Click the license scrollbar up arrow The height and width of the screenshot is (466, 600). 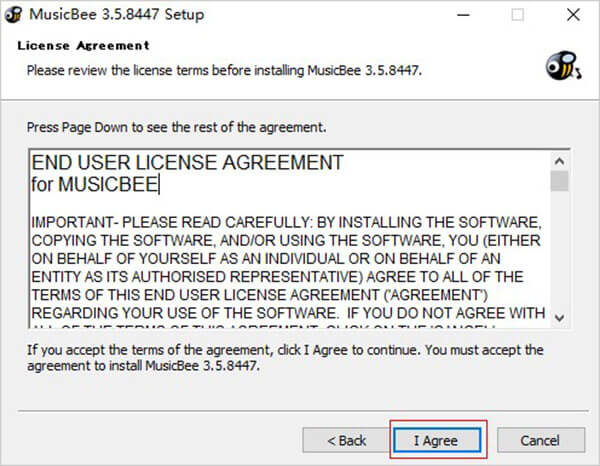coord(559,161)
